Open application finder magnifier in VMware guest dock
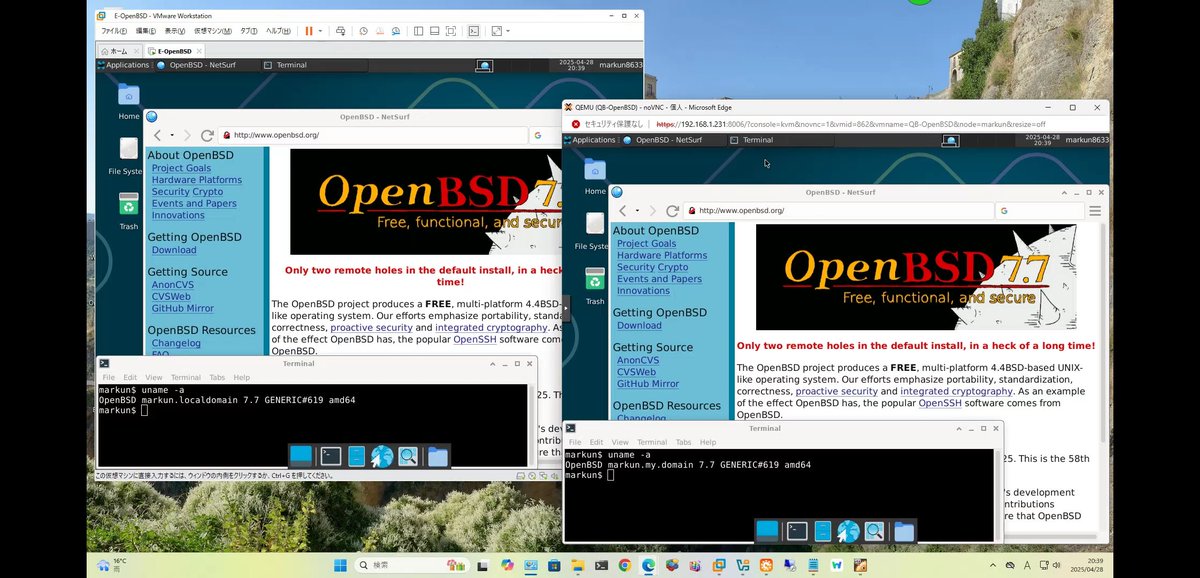The width and height of the screenshot is (1200, 578). tap(408, 457)
